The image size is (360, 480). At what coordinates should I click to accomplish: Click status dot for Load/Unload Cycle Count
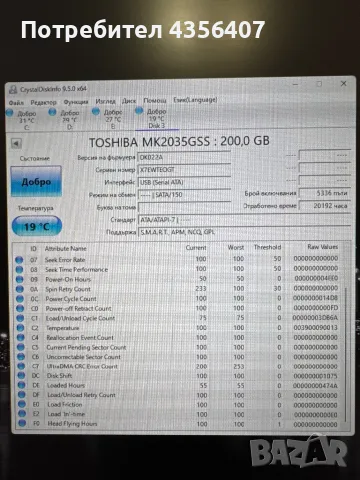click(x=20, y=318)
